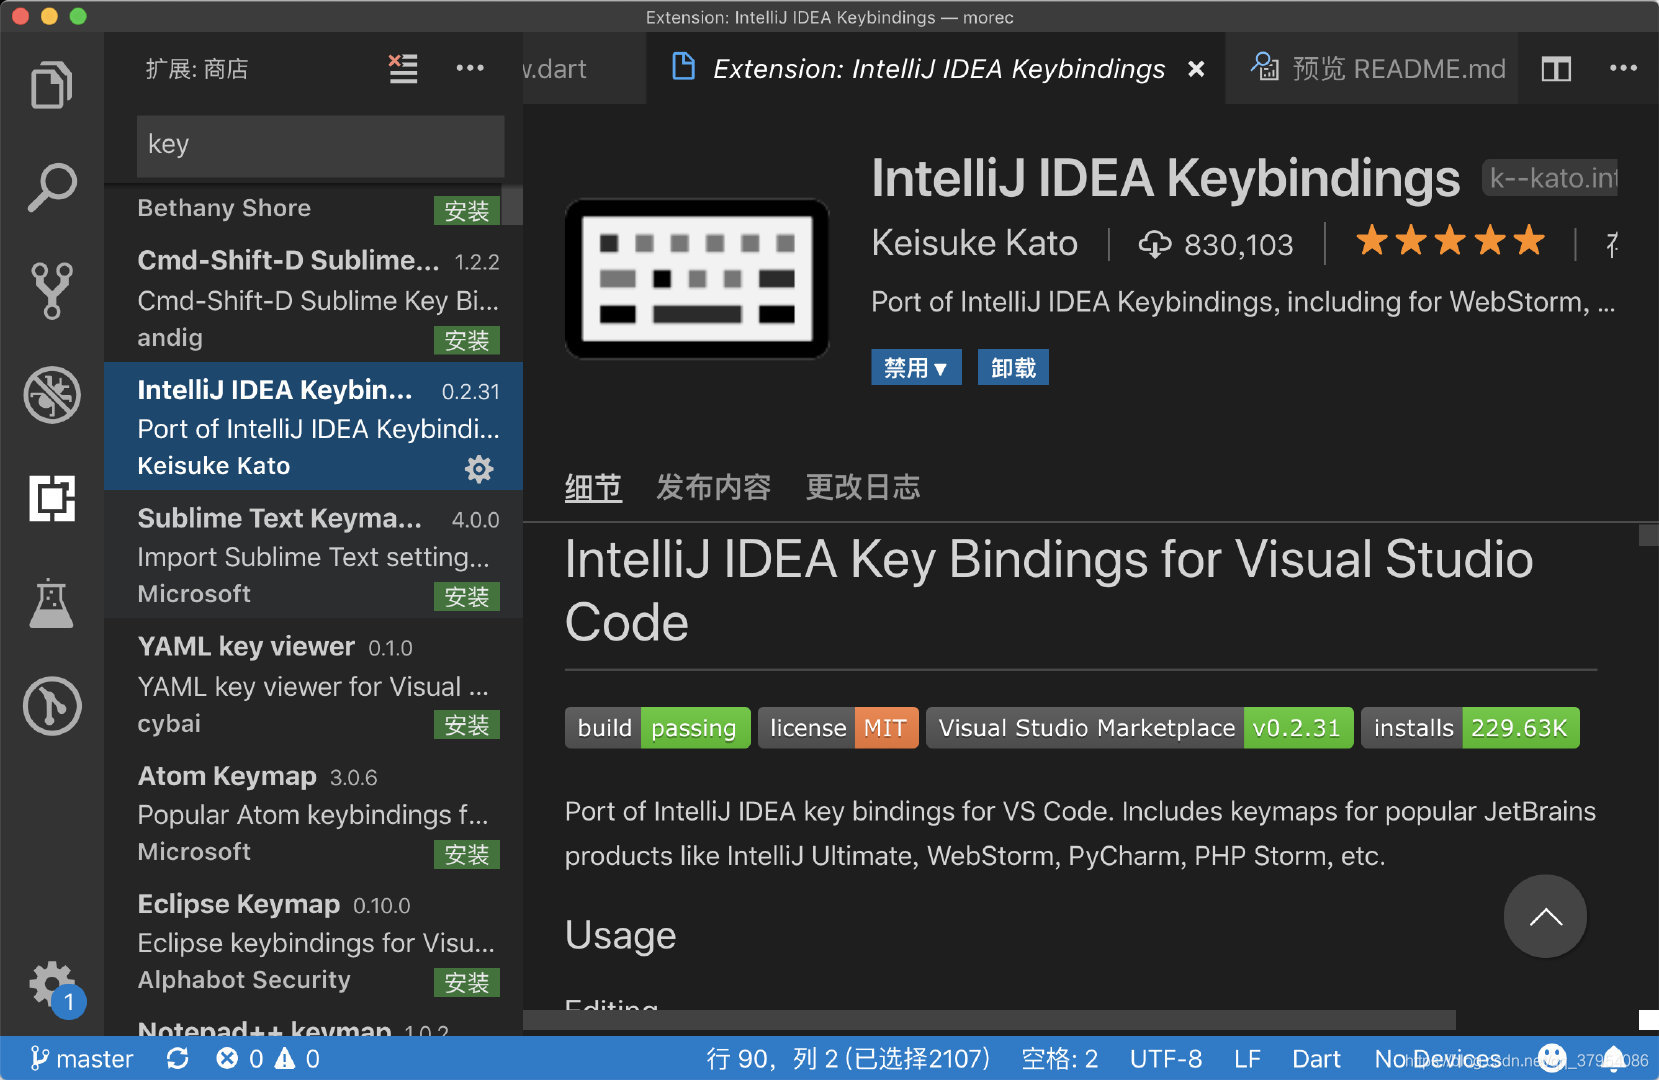Select YAML key viewer list entry
The height and width of the screenshot is (1080, 1659).
click(x=313, y=683)
